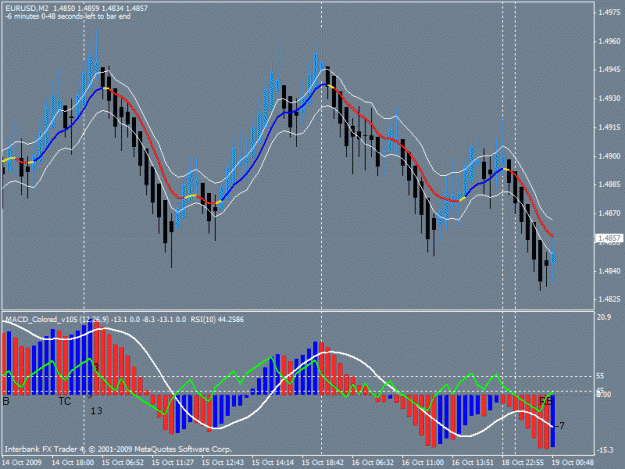The width and height of the screenshot is (625, 469).
Task: Click the 16 Oct 06:32 time label
Action: coord(373,463)
